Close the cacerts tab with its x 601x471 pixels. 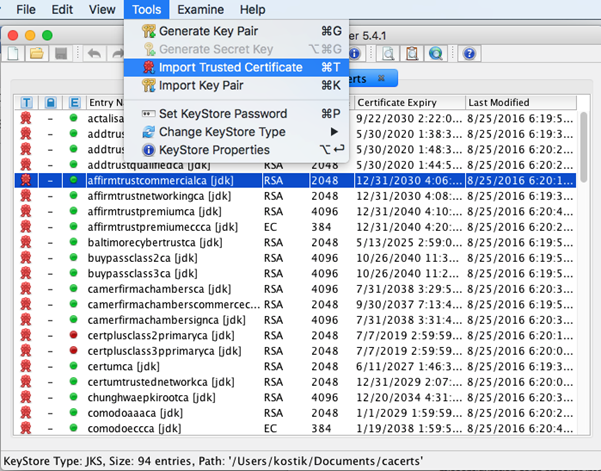click(x=381, y=78)
